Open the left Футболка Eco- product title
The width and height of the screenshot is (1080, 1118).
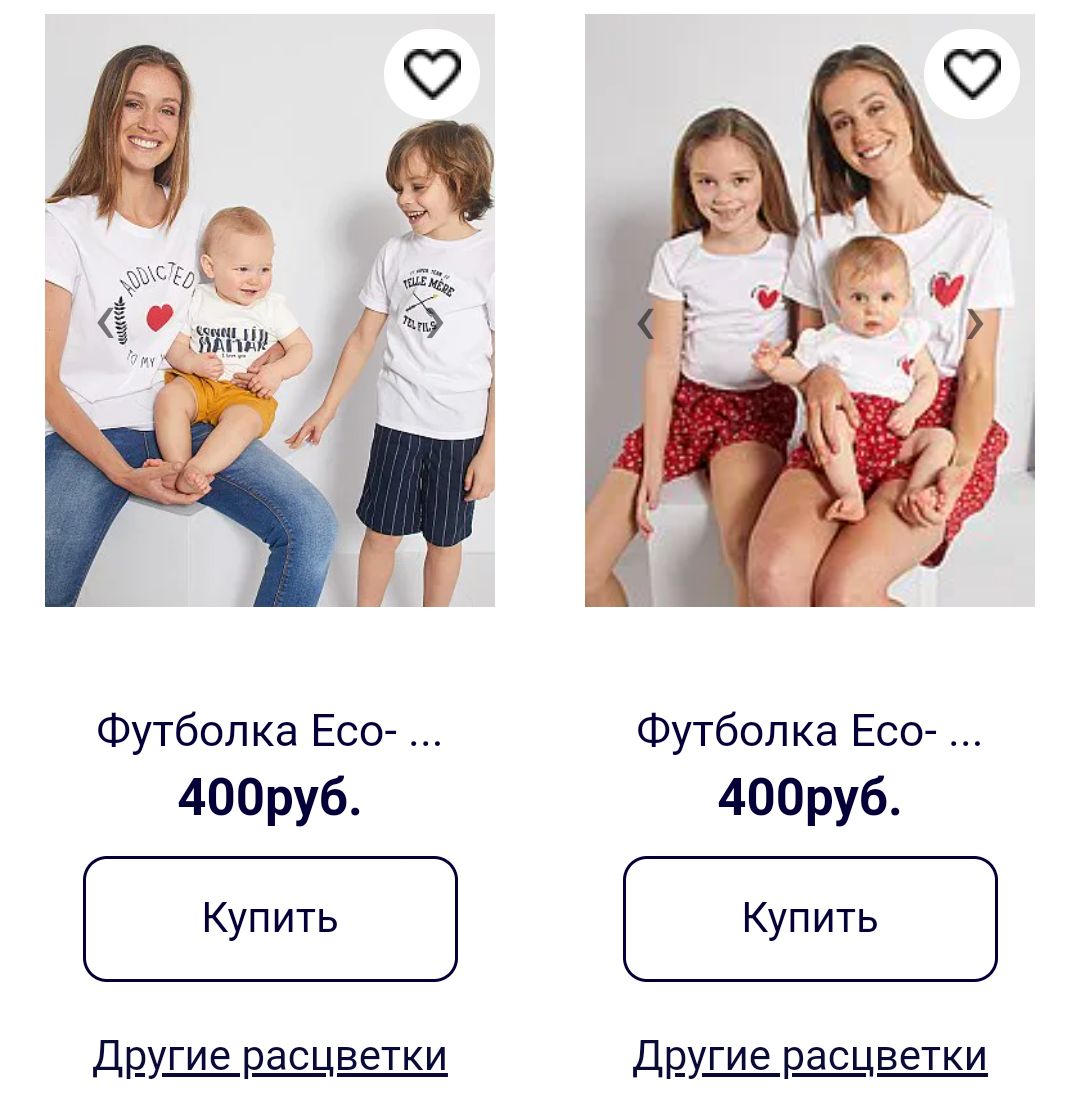(270, 731)
